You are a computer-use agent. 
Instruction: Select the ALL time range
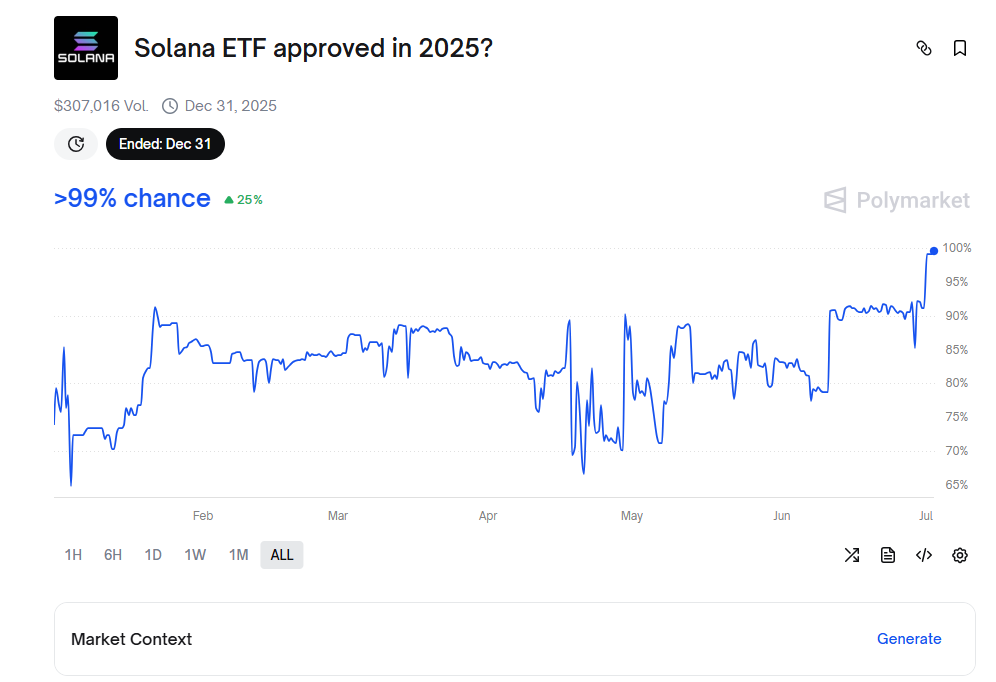(x=282, y=555)
